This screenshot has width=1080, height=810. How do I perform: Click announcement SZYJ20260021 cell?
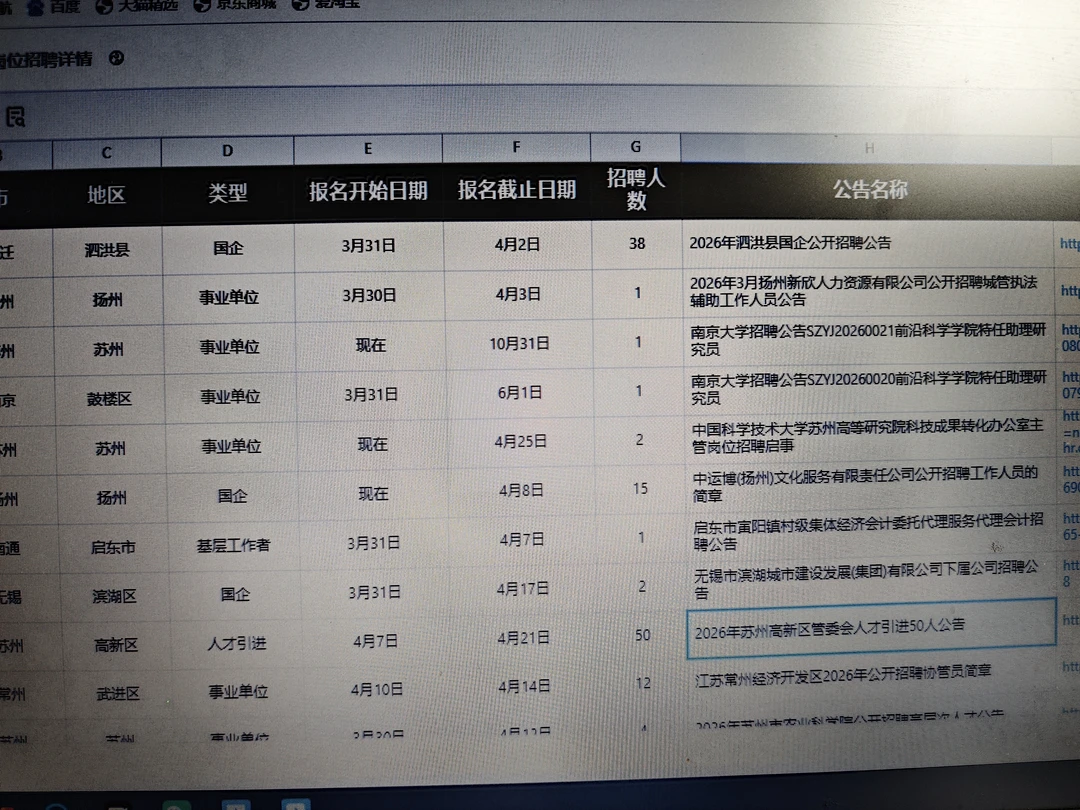(x=869, y=341)
